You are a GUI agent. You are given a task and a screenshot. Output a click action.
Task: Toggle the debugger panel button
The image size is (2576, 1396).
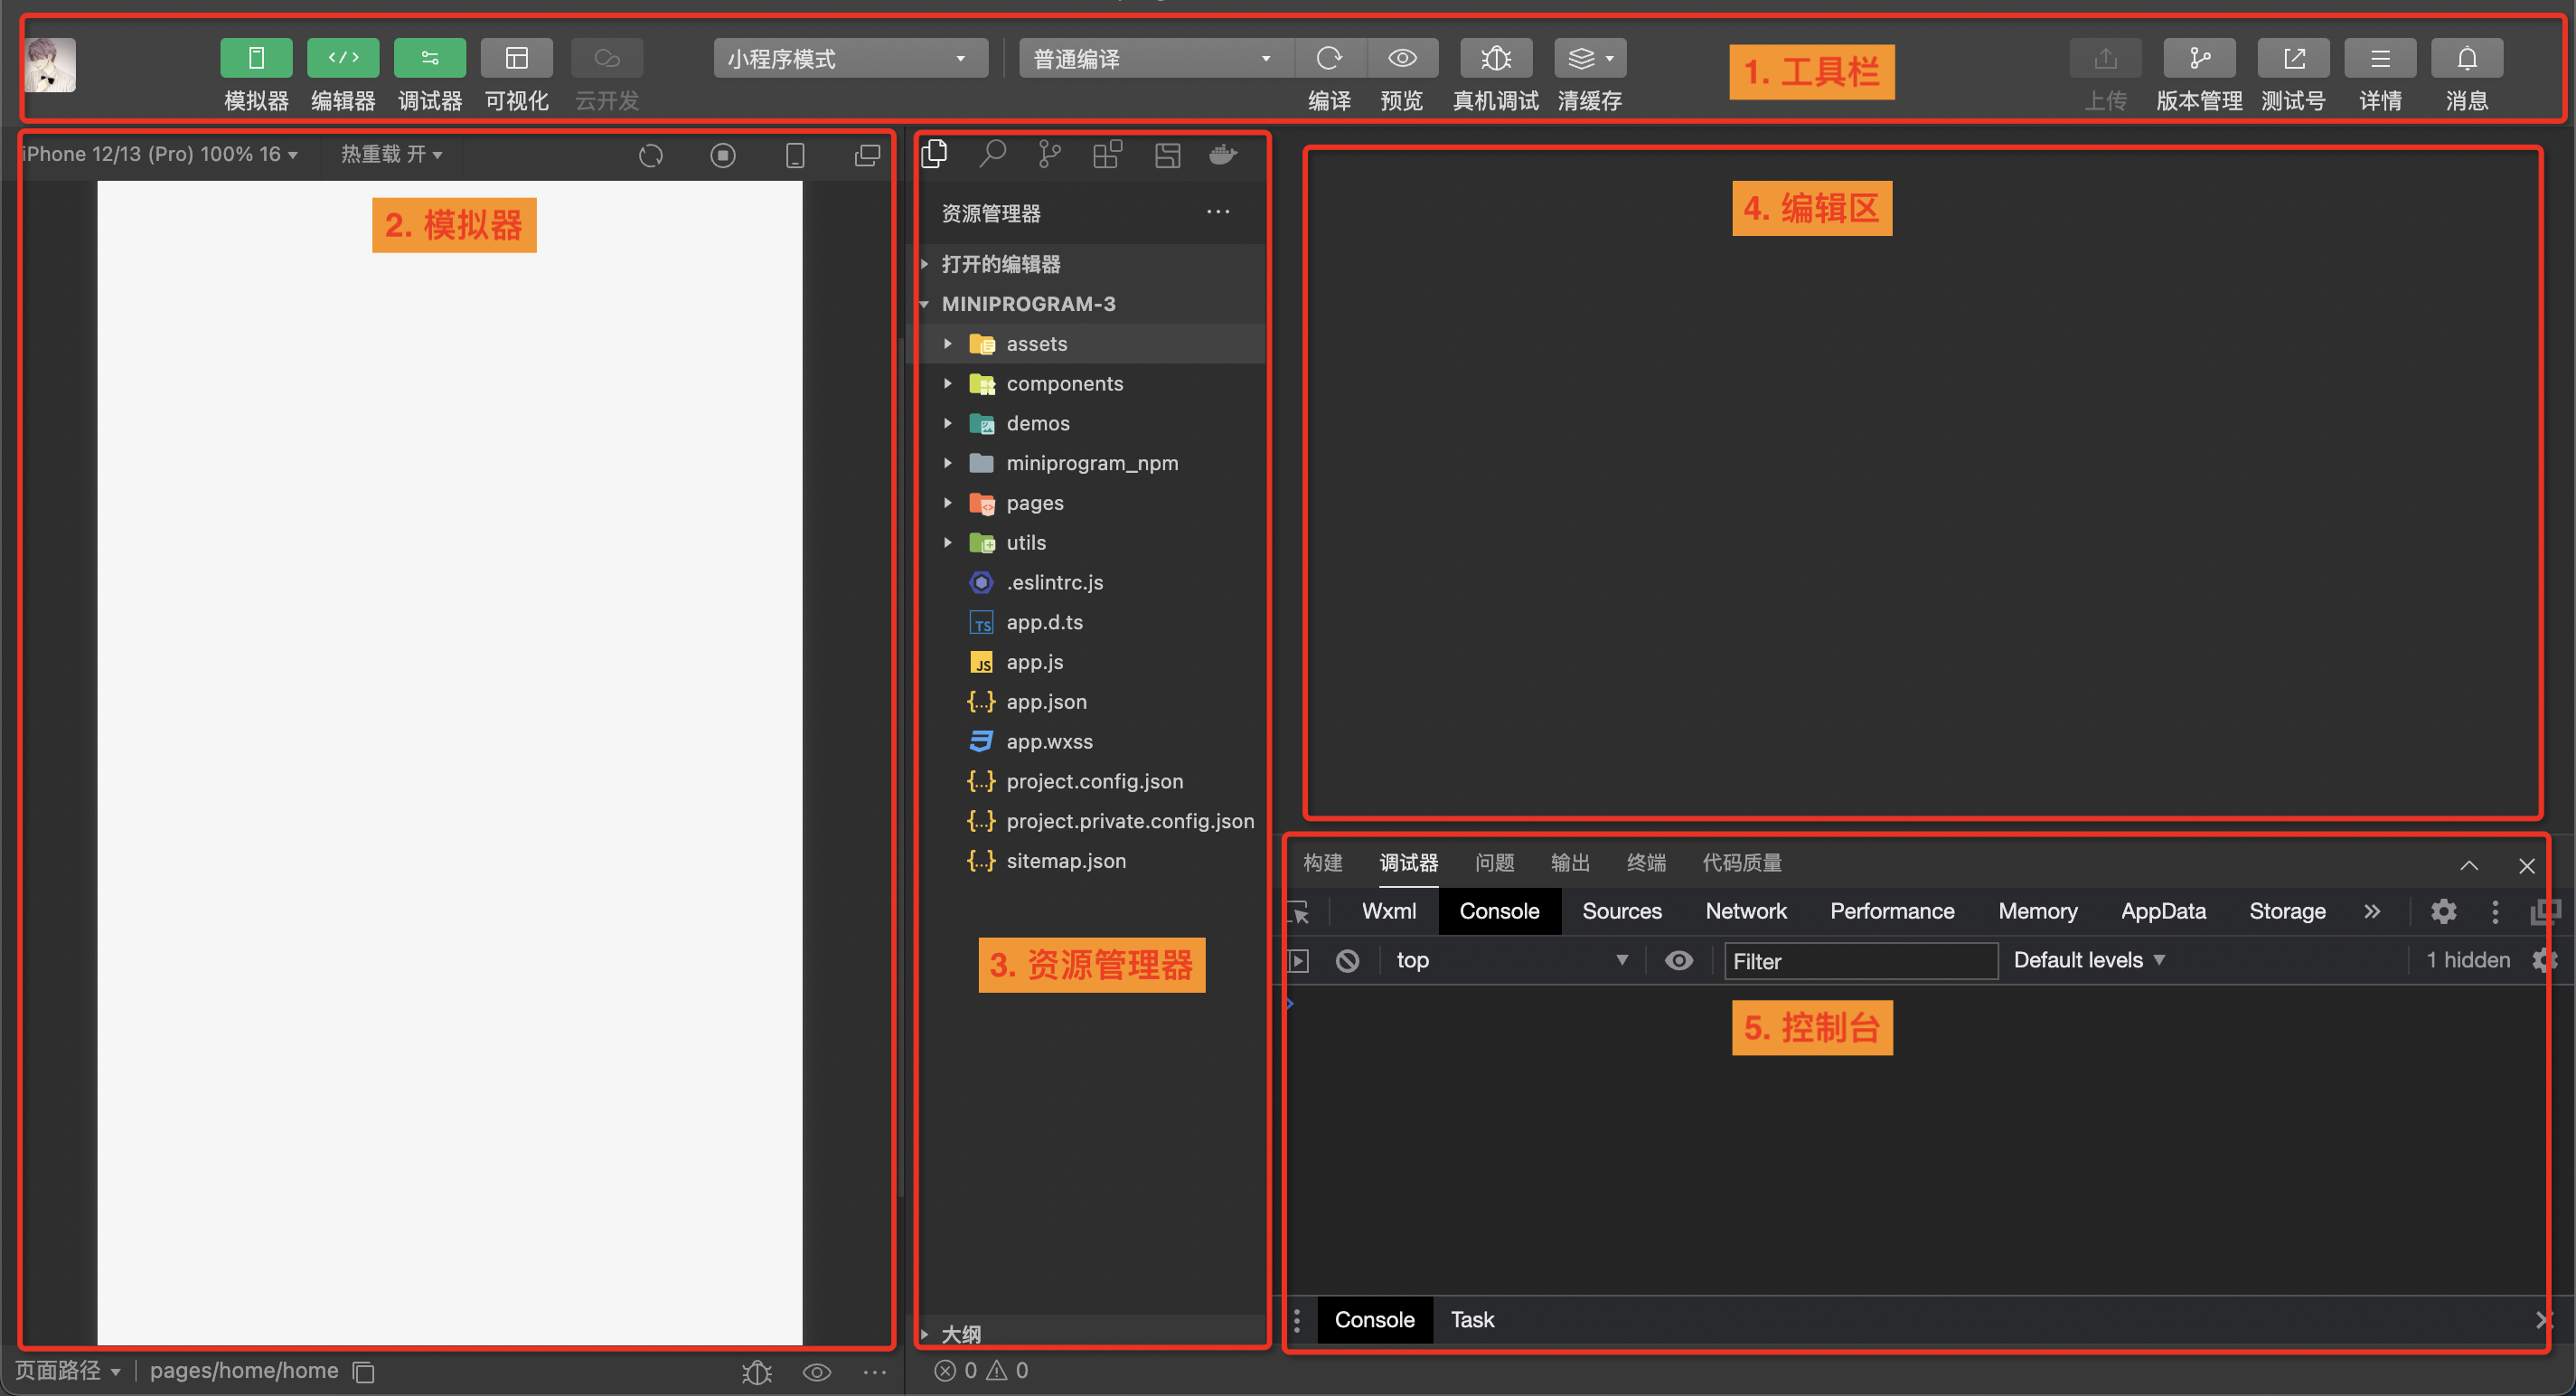pyautogui.click(x=430, y=58)
